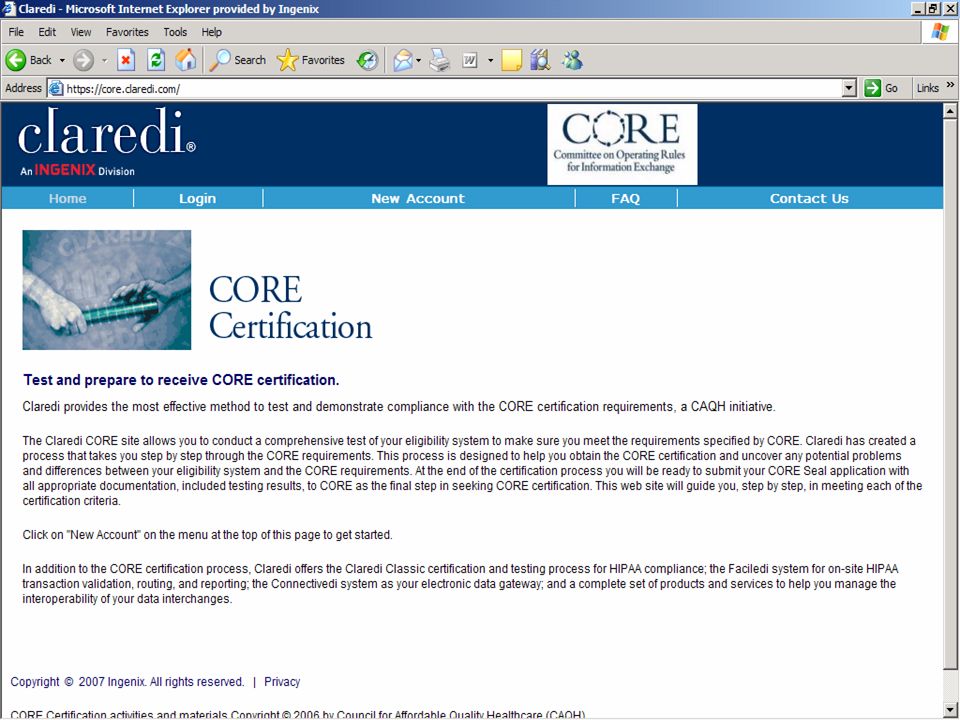The height and width of the screenshot is (720, 960).
Task: Open the Edit menu
Action: [x=47, y=32]
